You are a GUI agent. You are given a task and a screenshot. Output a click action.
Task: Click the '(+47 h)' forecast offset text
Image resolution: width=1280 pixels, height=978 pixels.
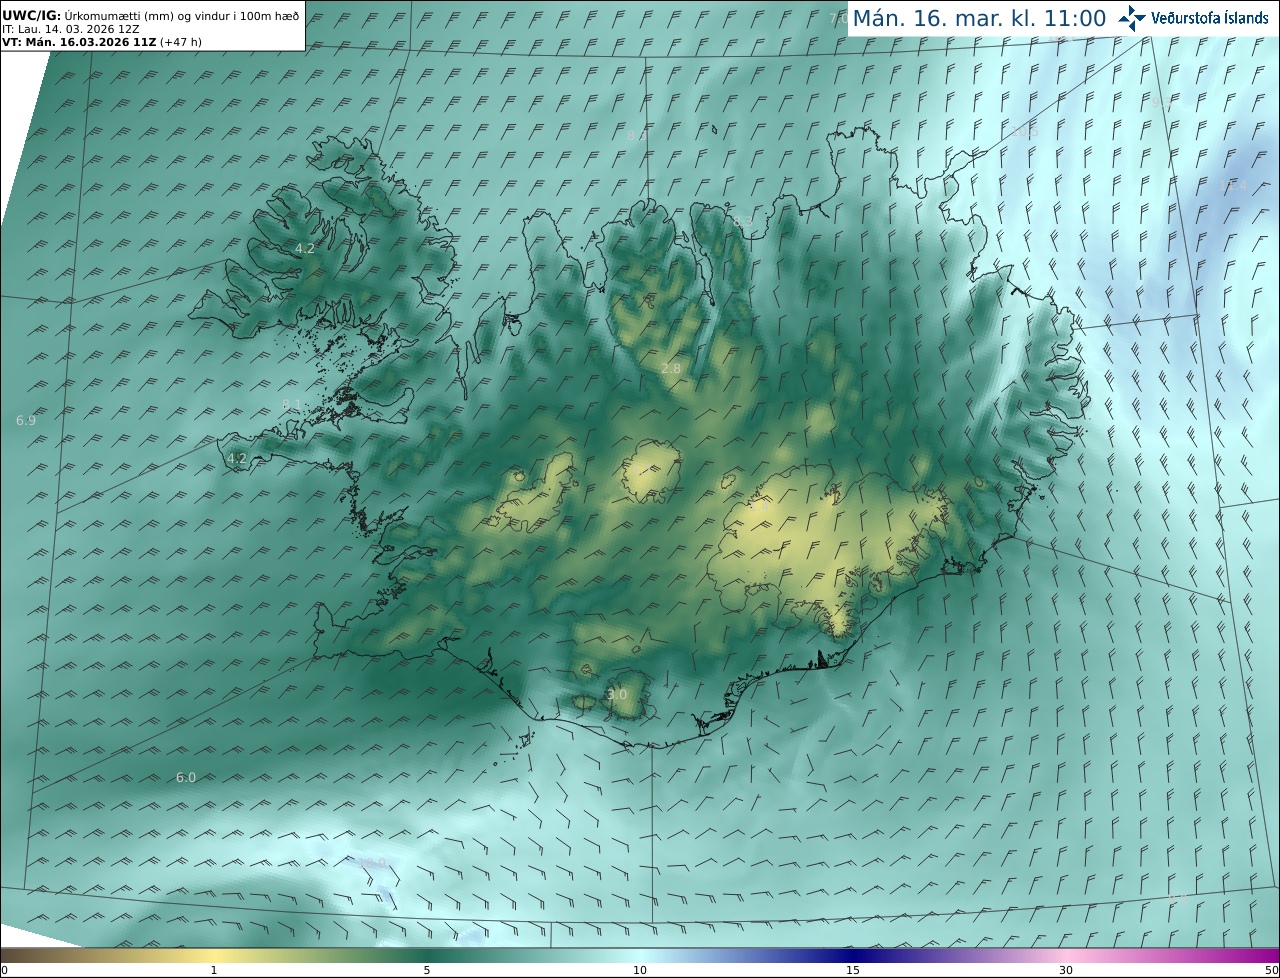(181, 42)
